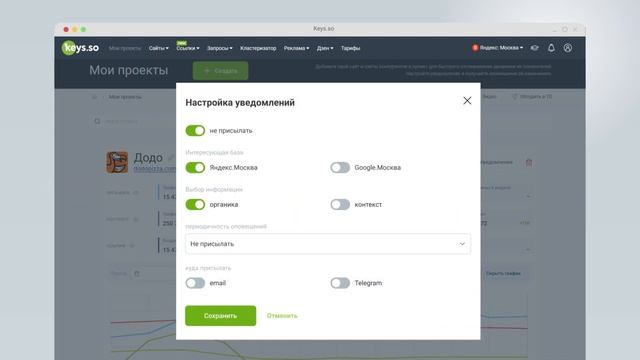Go to Кластеризатор in the navbar

pos(258,48)
